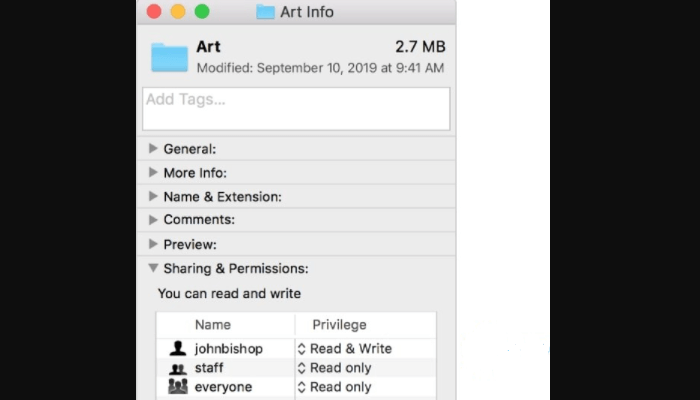Click the Name column header
Image resolution: width=700 pixels, height=400 pixels.
point(213,325)
